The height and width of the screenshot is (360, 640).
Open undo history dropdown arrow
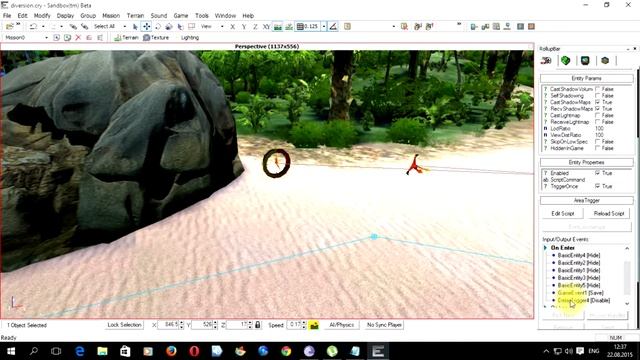click(x=43, y=27)
